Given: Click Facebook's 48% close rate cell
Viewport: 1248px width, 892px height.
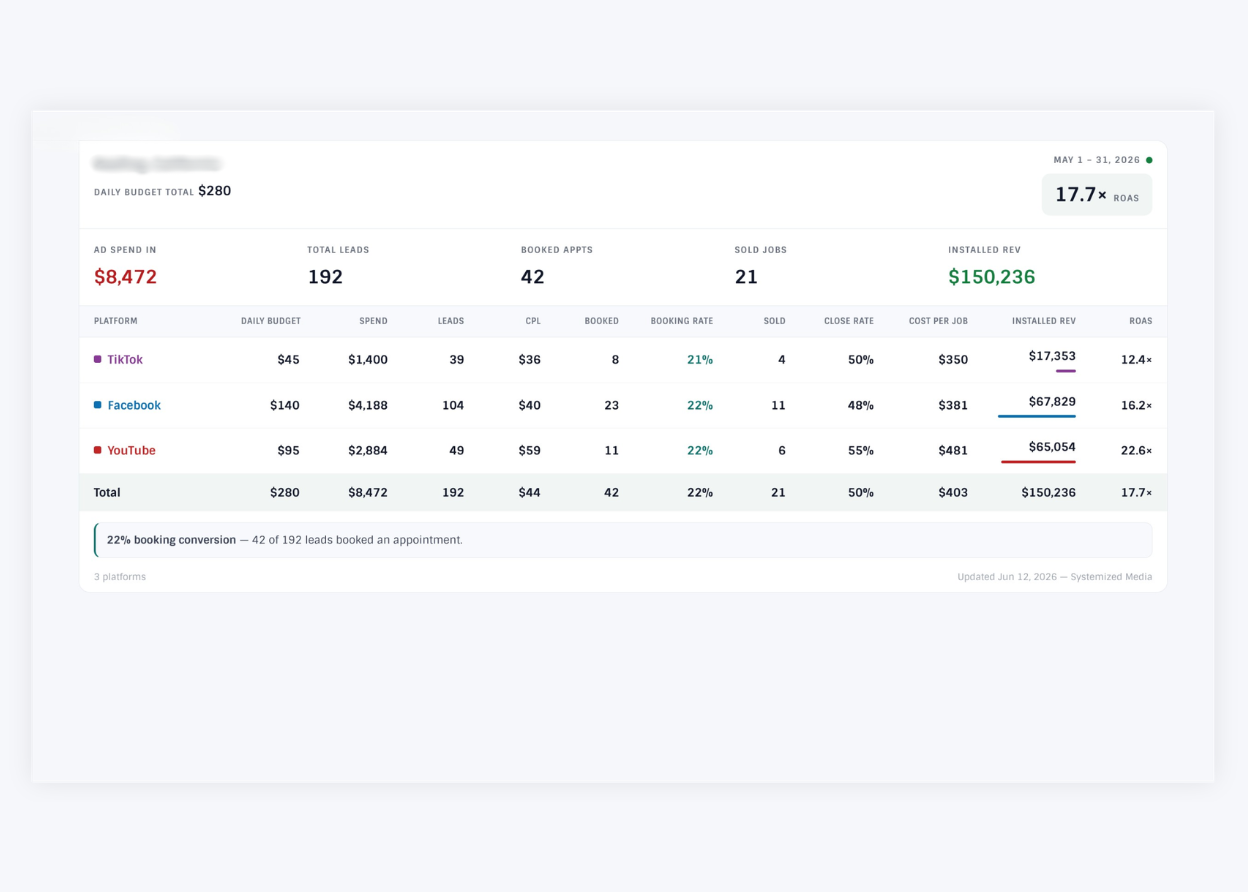Looking at the screenshot, I should [861, 405].
